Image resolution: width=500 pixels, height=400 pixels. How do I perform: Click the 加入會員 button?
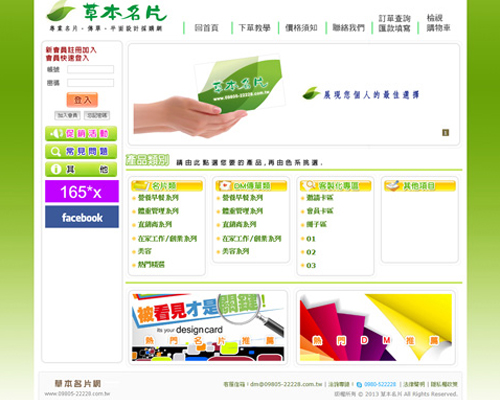68,115
